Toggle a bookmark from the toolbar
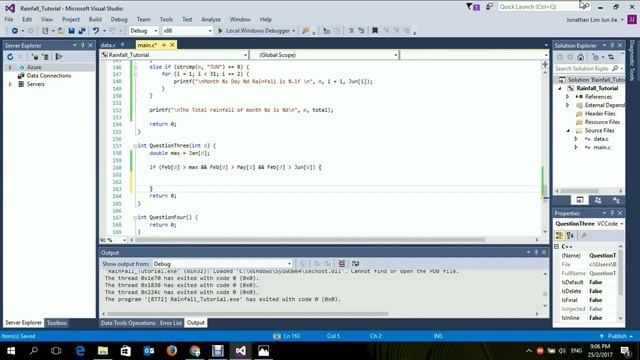640x360 pixels. point(375,31)
